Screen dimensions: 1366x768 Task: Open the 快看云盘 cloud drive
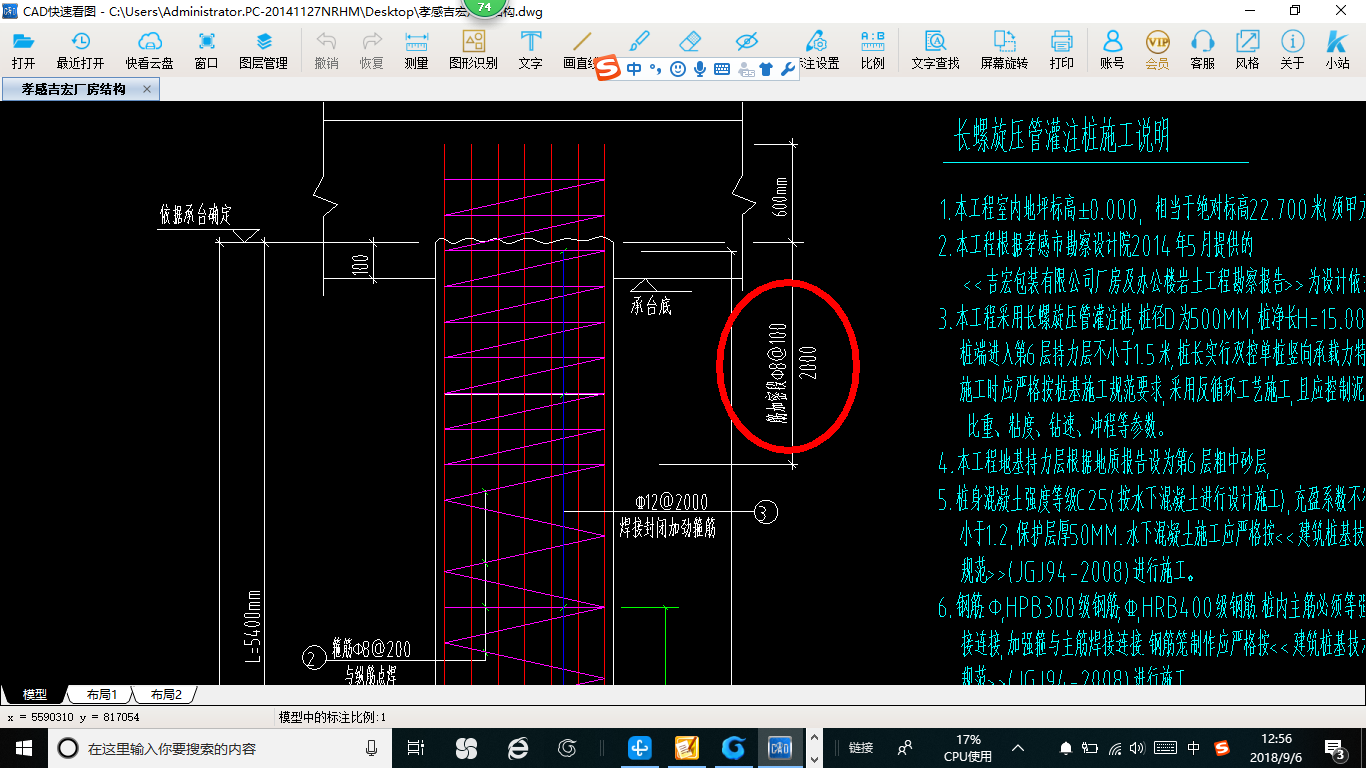[x=149, y=49]
